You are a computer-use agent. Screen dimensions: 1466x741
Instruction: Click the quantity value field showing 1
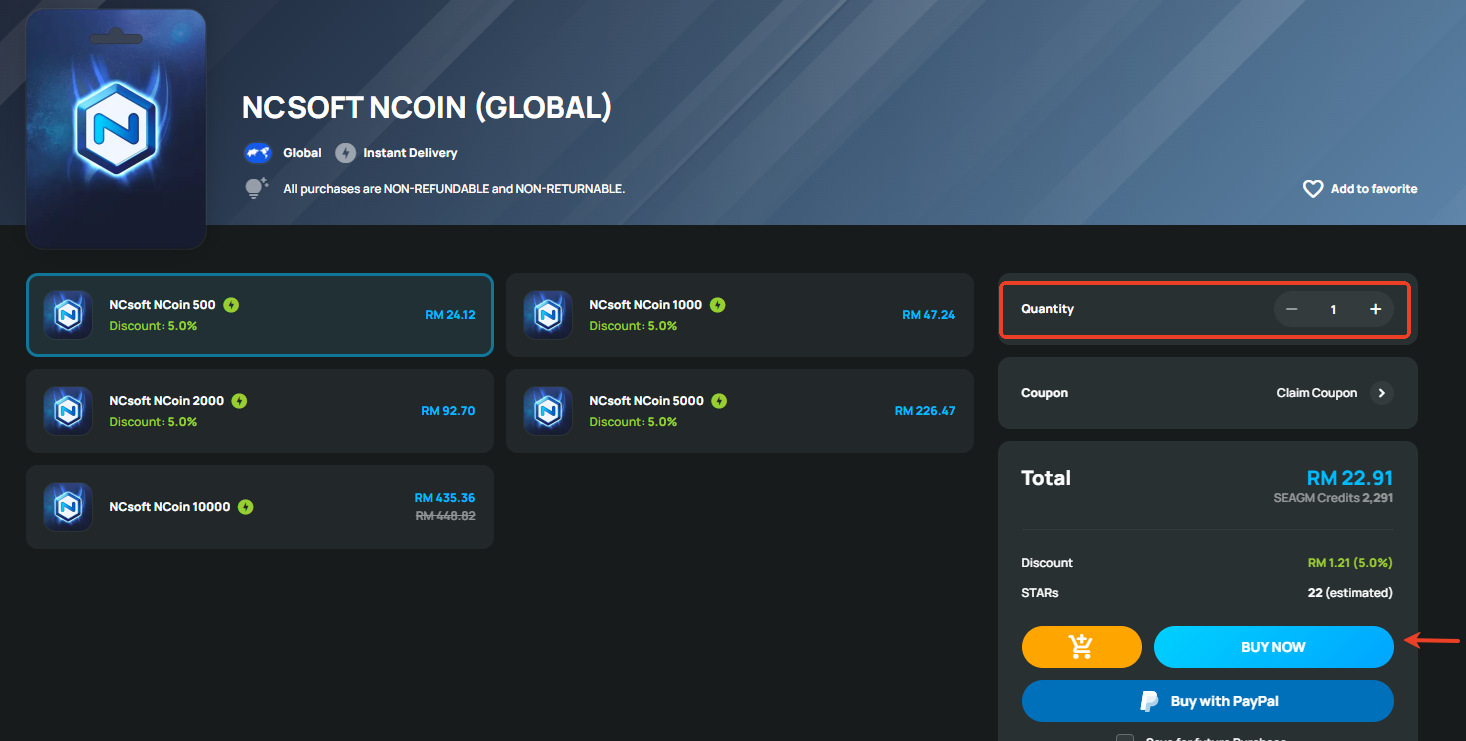point(1333,309)
